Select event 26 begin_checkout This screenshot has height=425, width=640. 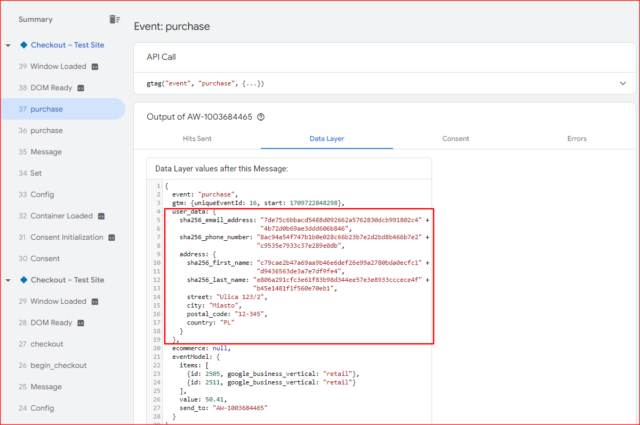tap(53, 365)
